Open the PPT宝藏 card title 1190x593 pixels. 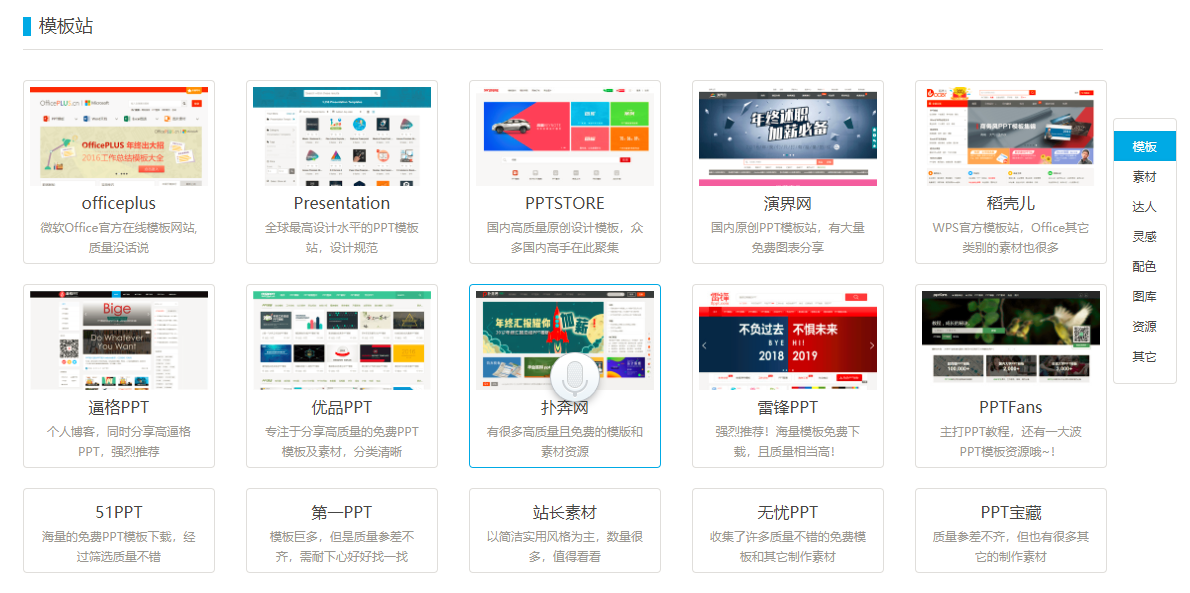(x=1011, y=512)
